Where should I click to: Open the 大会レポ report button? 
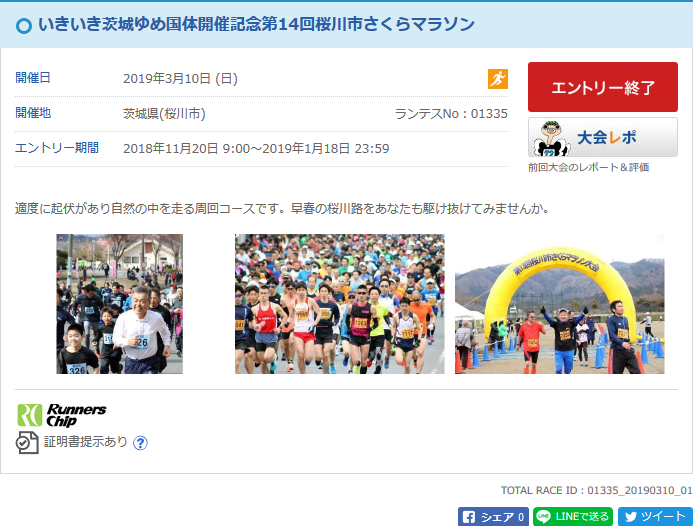602,137
